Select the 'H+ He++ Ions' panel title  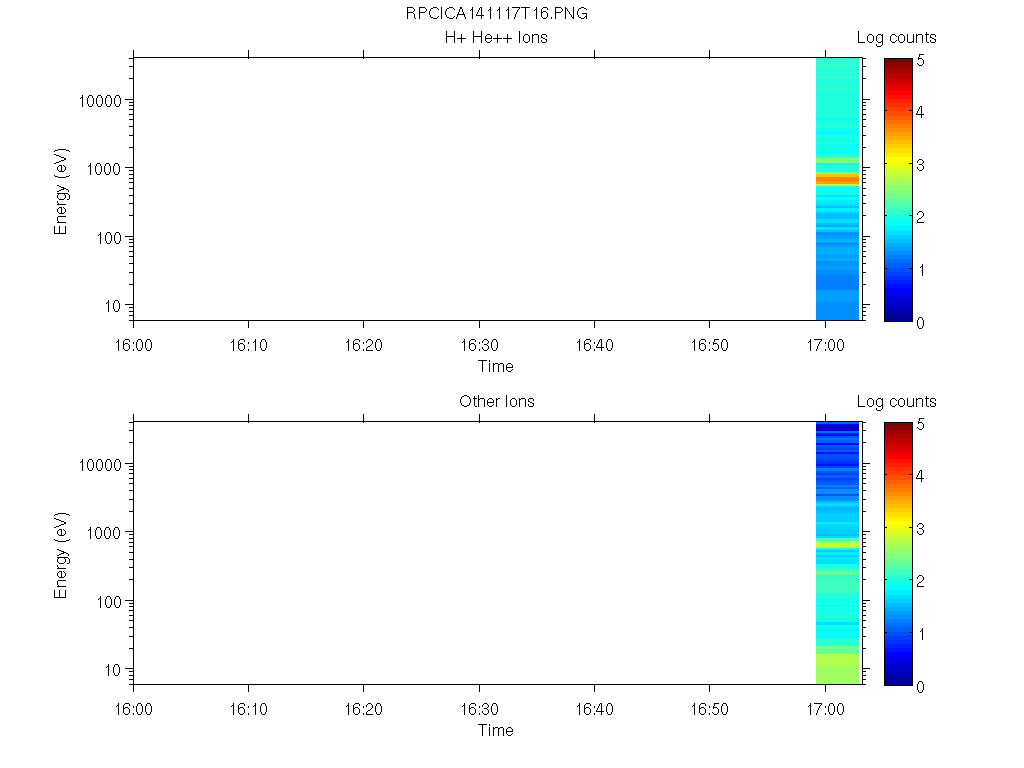click(x=496, y=38)
